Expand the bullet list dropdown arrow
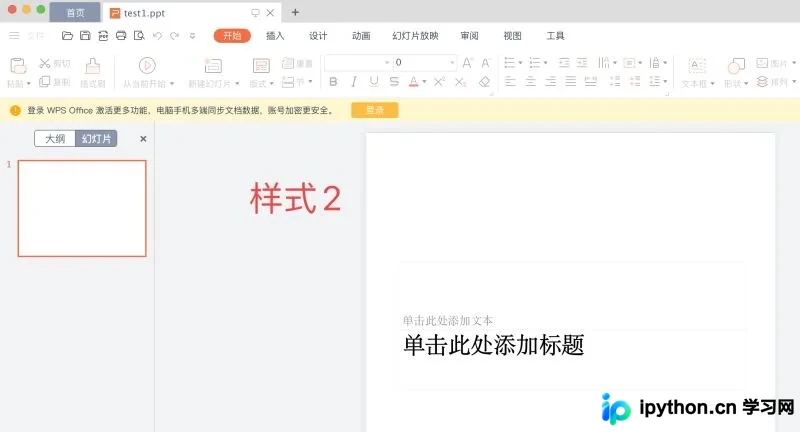Screen dimensions: 800x432 pos(520,63)
